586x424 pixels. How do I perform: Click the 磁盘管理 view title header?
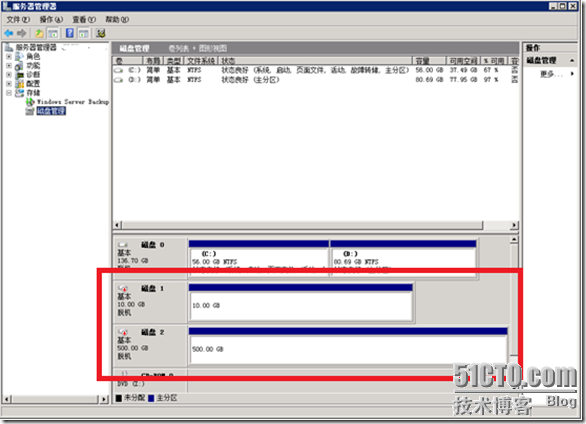(x=134, y=48)
